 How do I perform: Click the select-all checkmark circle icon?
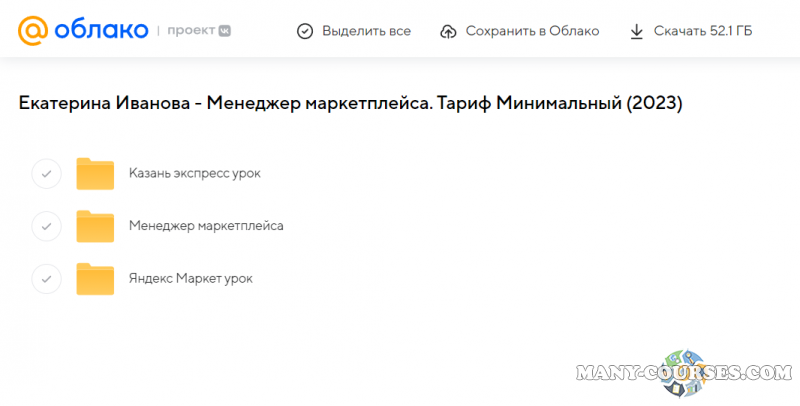click(x=305, y=31)
